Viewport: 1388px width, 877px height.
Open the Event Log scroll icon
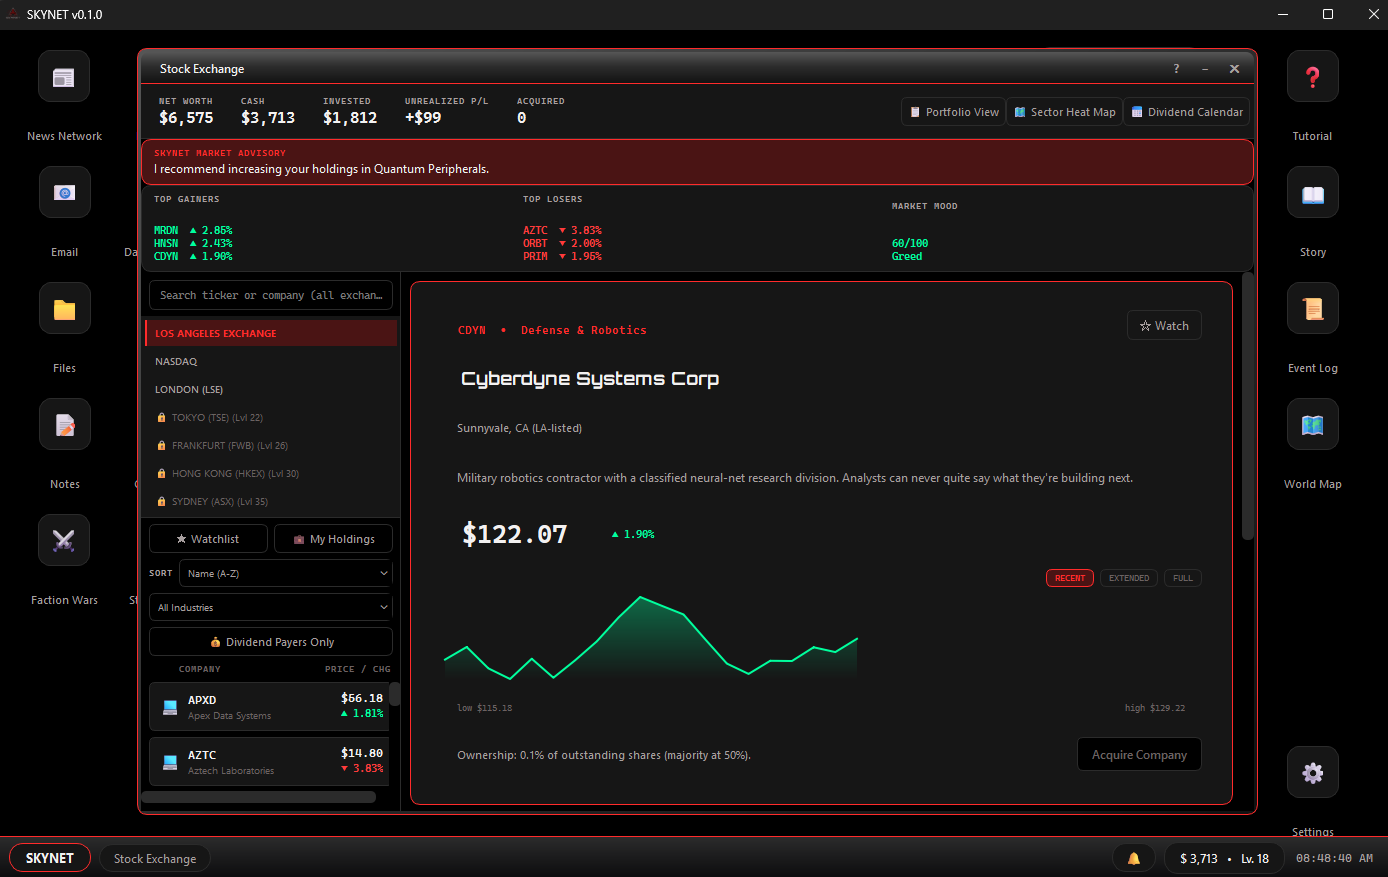tap(1312, 309)
